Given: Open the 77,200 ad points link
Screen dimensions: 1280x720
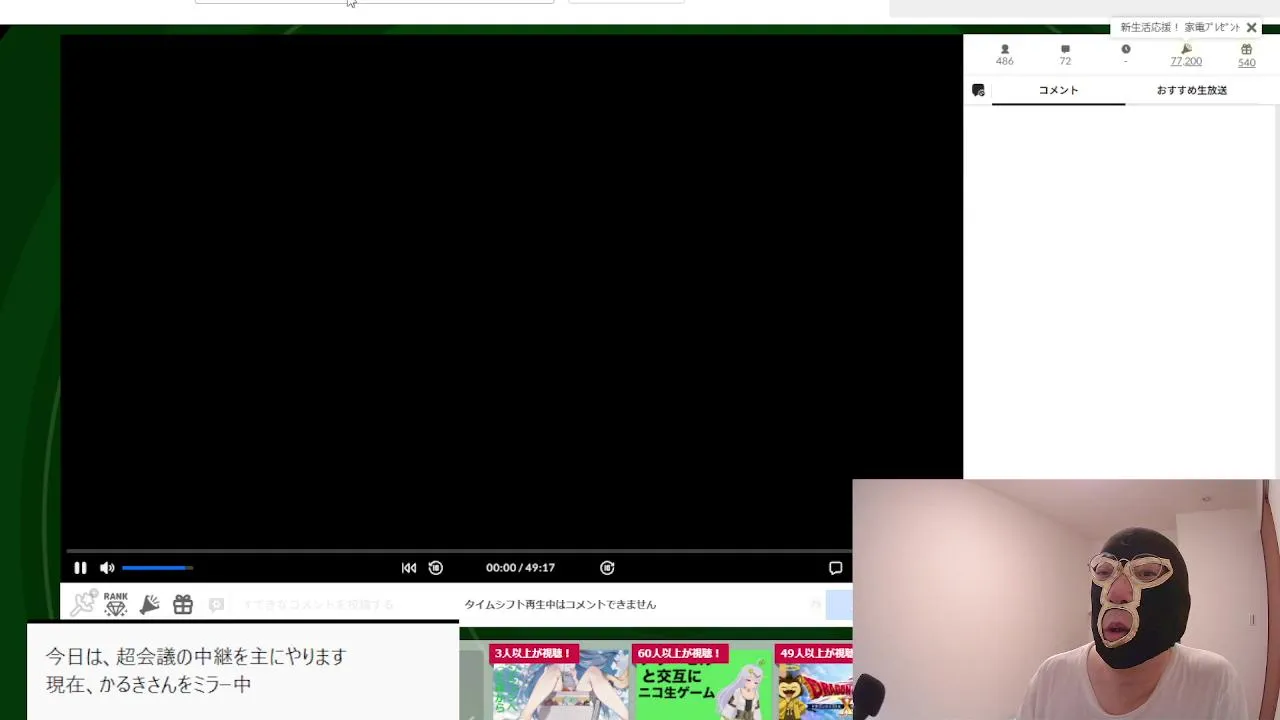Looking at the screenshot, I should click(x=1186, y=62).
